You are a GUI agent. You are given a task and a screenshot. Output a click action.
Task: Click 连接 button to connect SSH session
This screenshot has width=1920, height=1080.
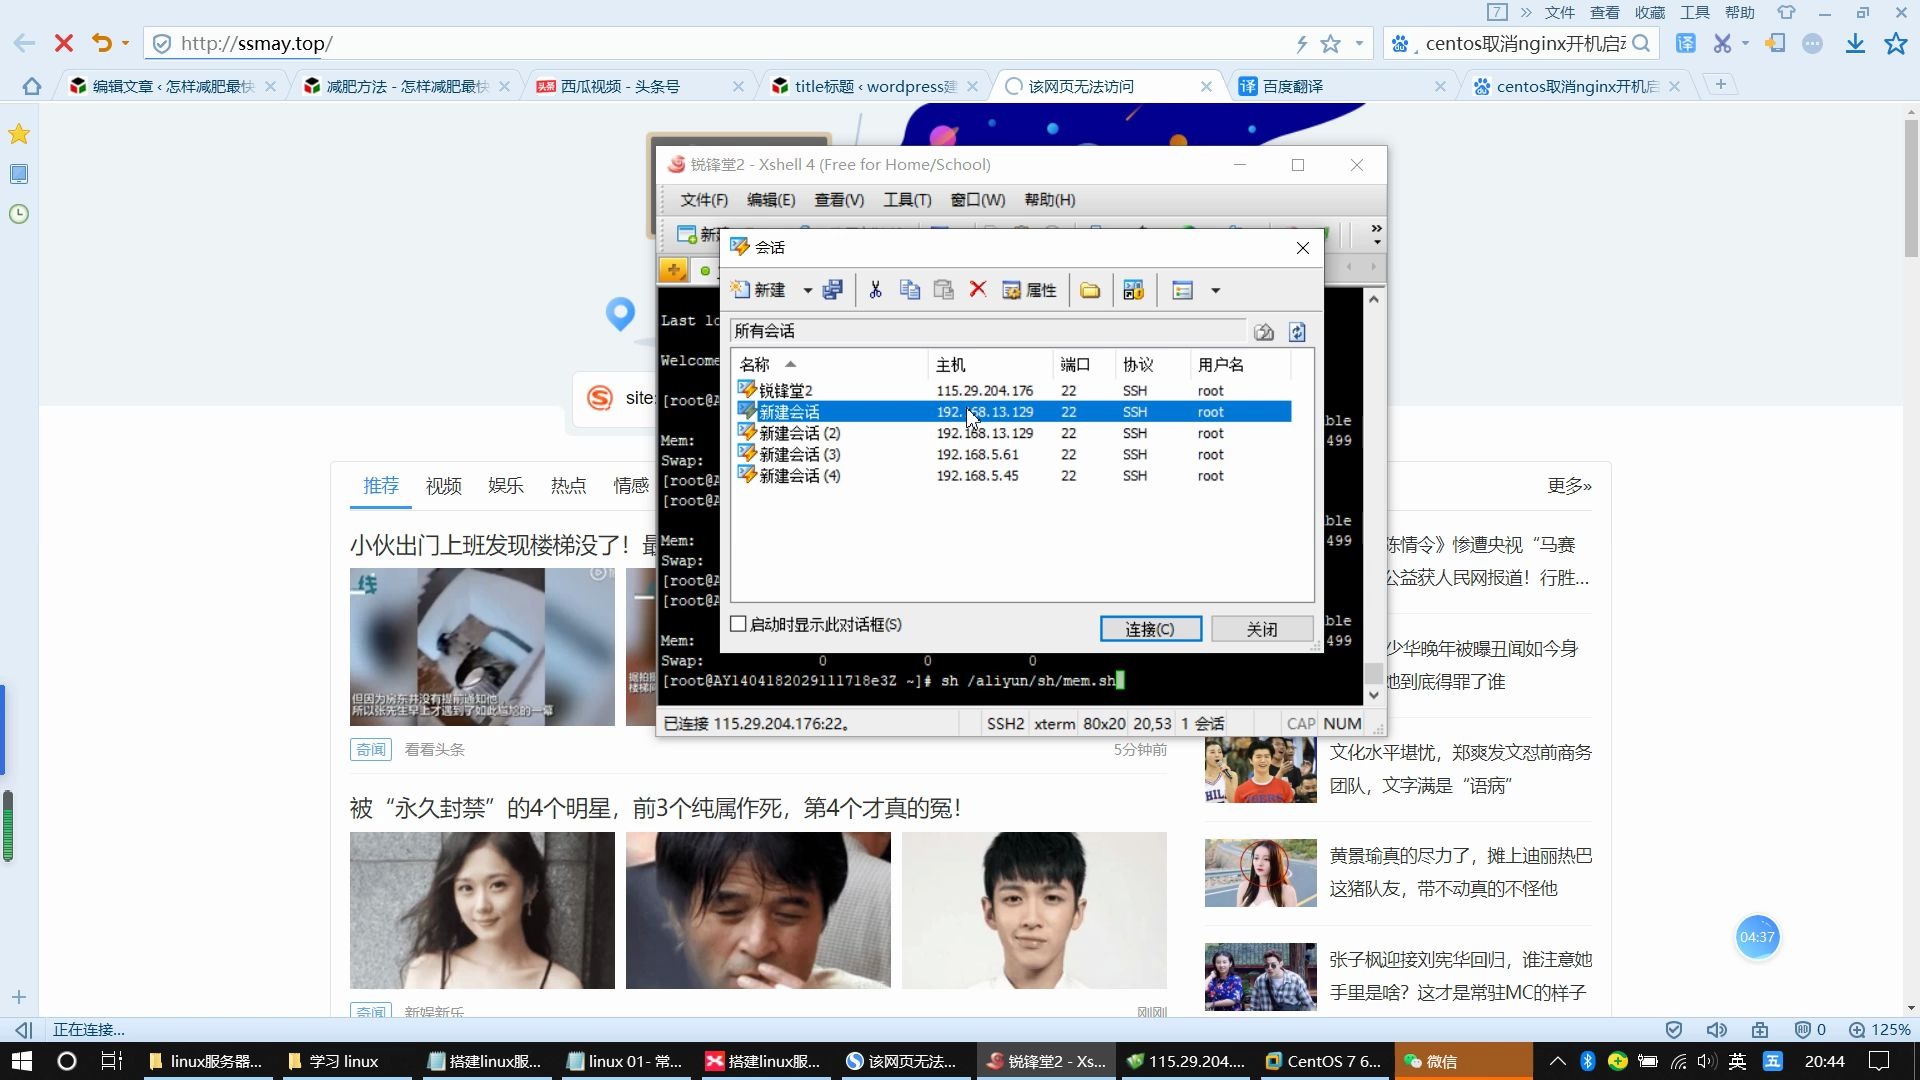[1149, 629]
